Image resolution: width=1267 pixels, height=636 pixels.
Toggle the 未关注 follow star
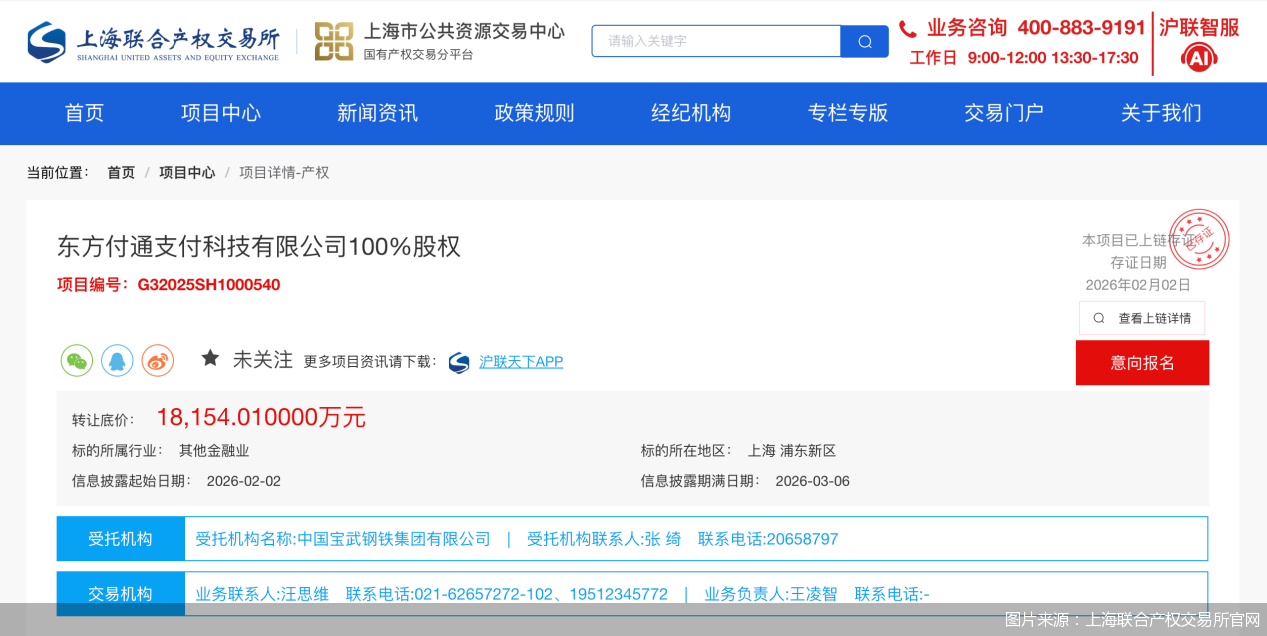click(x=210, y=356)
